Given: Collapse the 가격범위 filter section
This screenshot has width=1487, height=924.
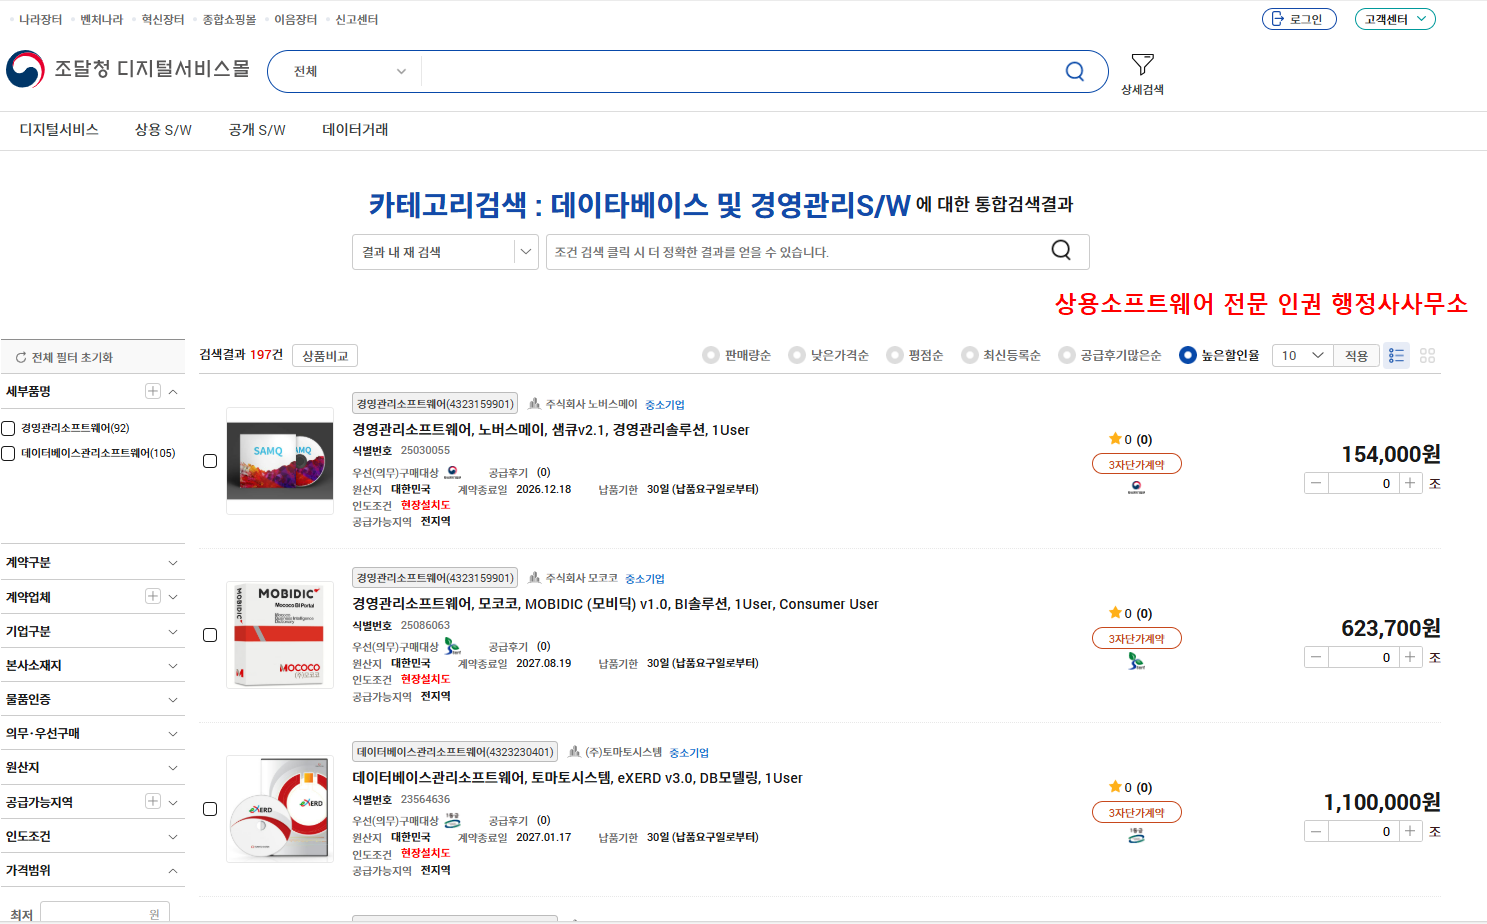Looking at the screenshot, I should 92,870.
